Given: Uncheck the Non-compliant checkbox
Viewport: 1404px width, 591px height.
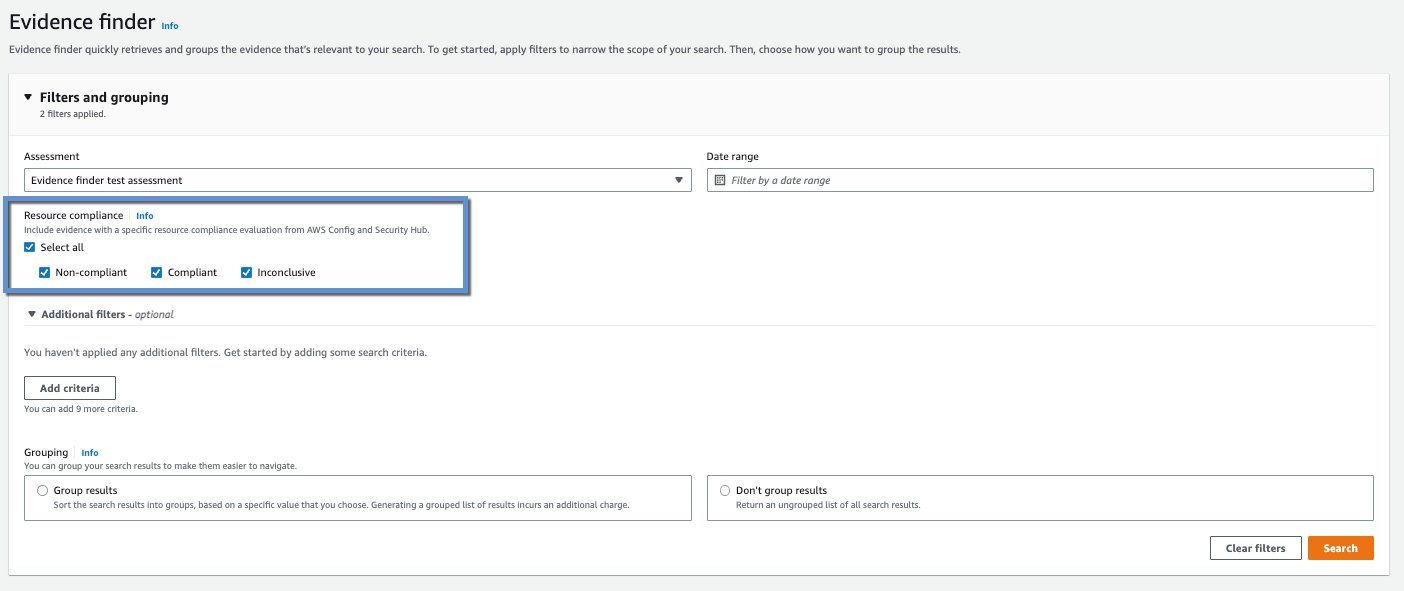Looking at the screenshot, I should point(44,272).
